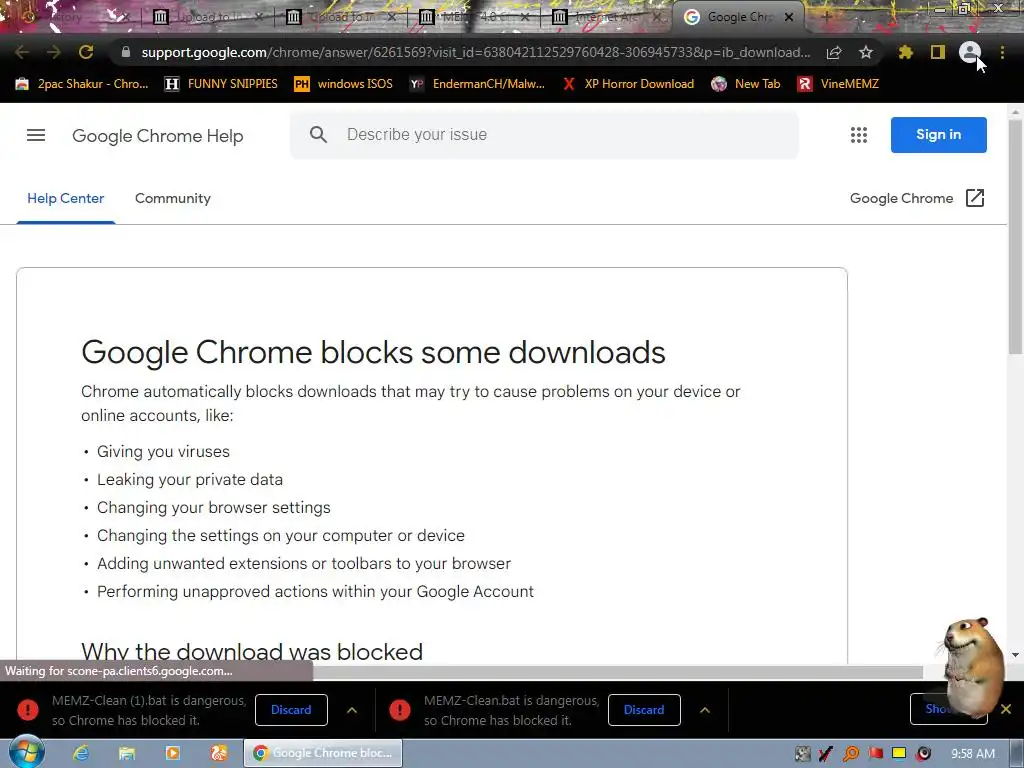Focus the Describe your issue search field

(544, 135)
